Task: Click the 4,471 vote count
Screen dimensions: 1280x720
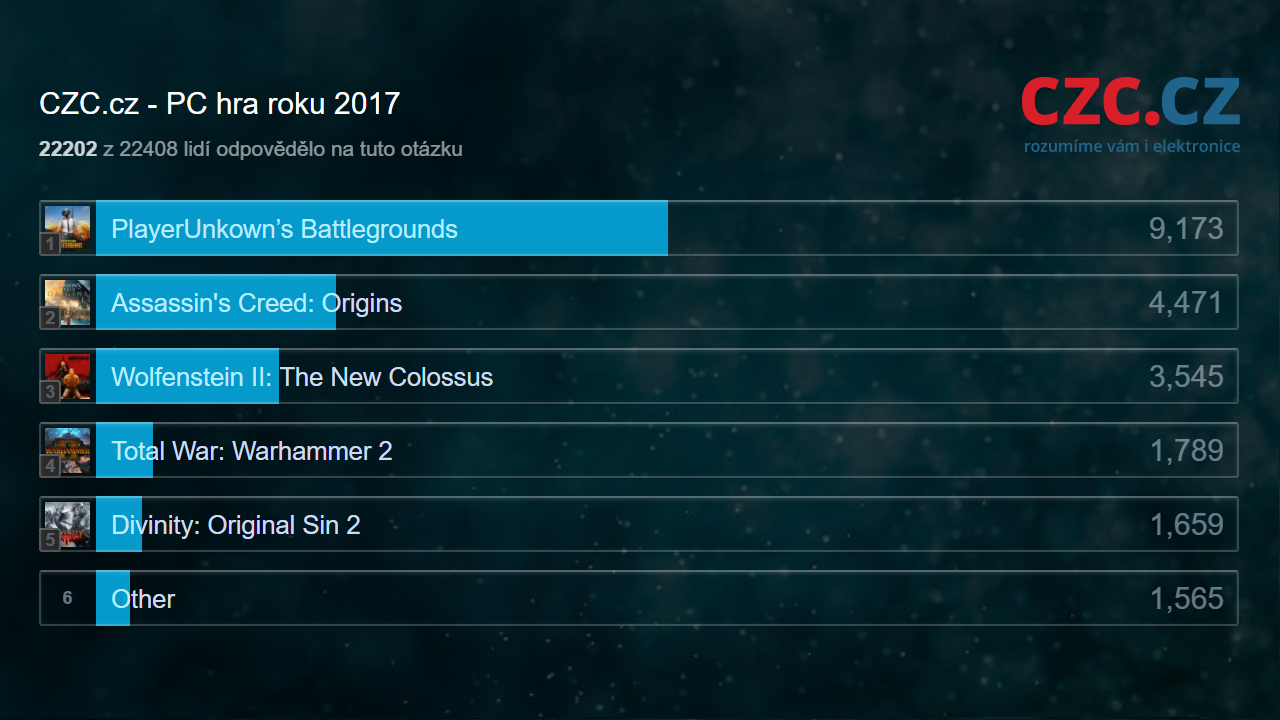Action: [1186, 303]
